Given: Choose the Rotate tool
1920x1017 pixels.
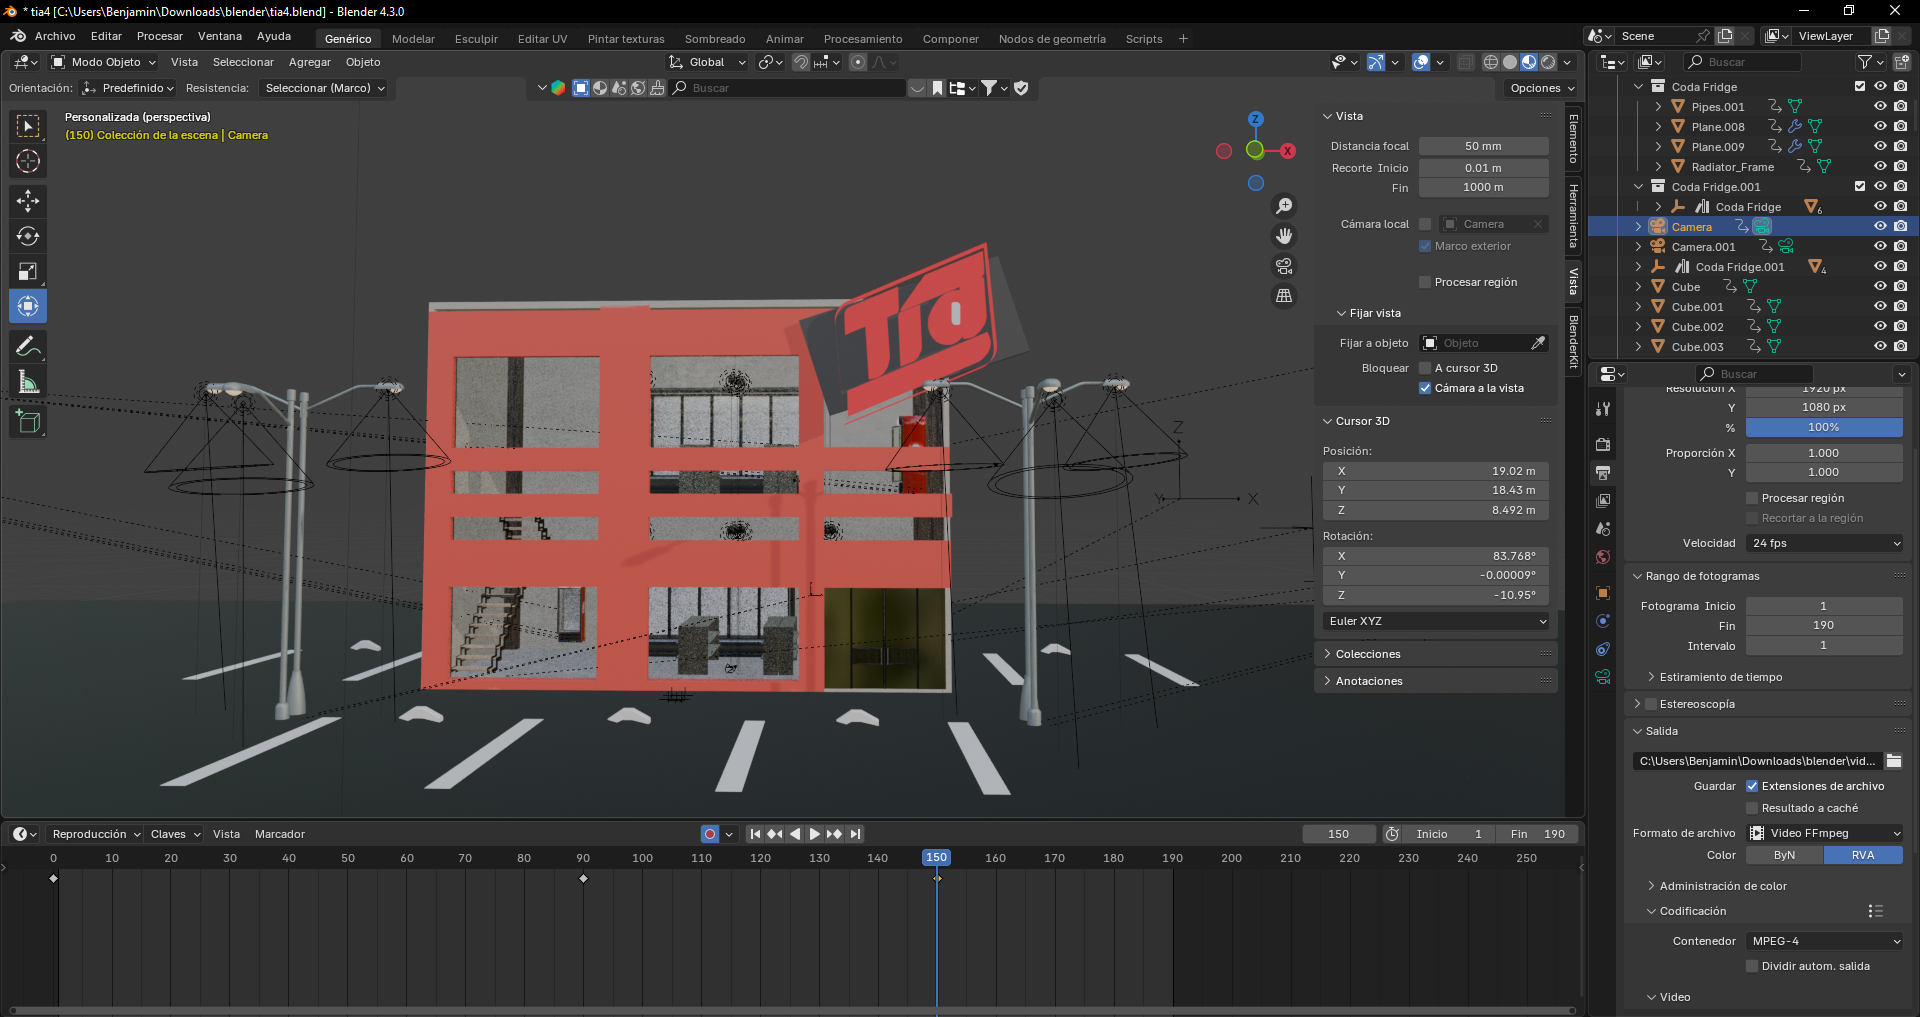Looking at the screenshot, I should pos(28,236).
